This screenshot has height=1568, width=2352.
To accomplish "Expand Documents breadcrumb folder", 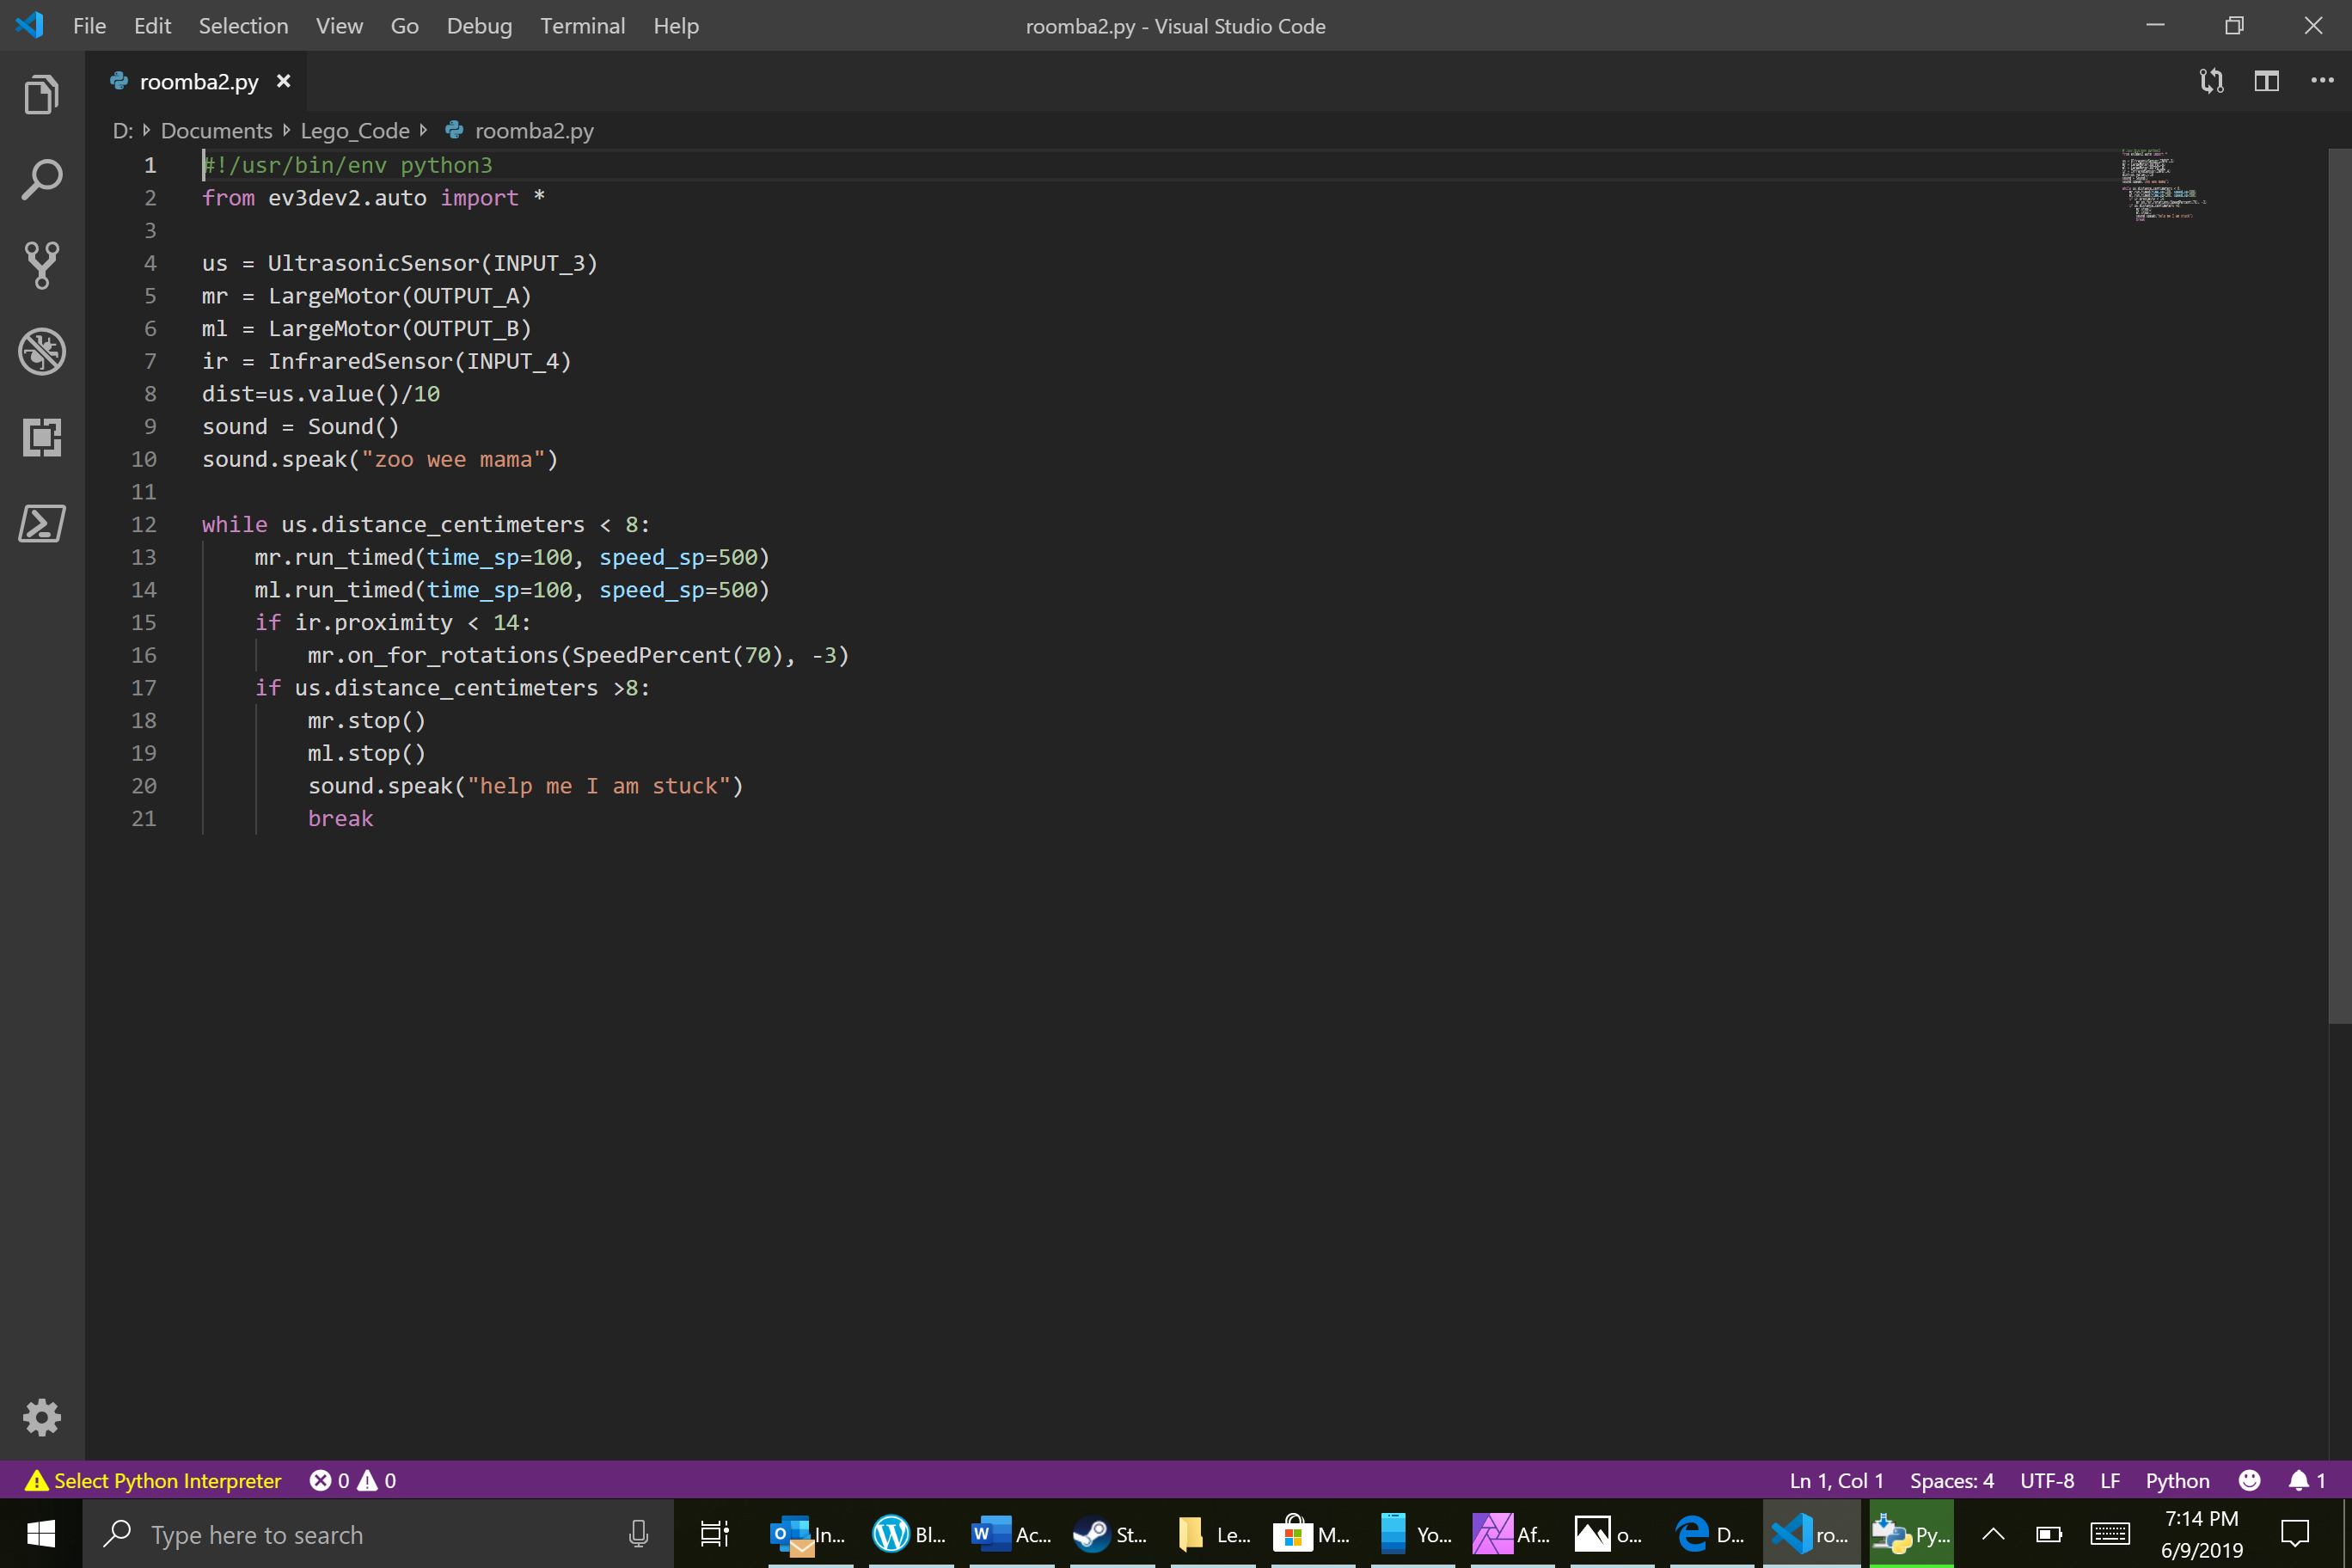I will pyautogui.click(x=216, y=131).
